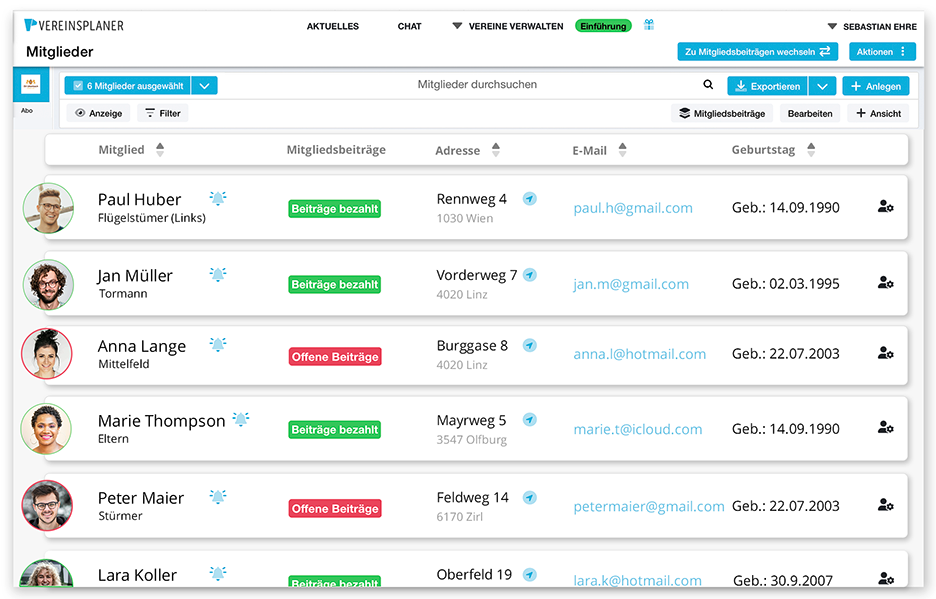Click the green 'Einführung' badge
The height and width of the screenshot is (599, 936).
602,26
